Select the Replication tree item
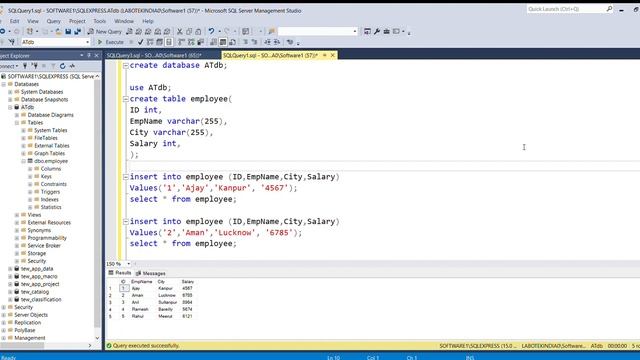The height and width of the screenshot is (360, 640). tap(28, 323)
